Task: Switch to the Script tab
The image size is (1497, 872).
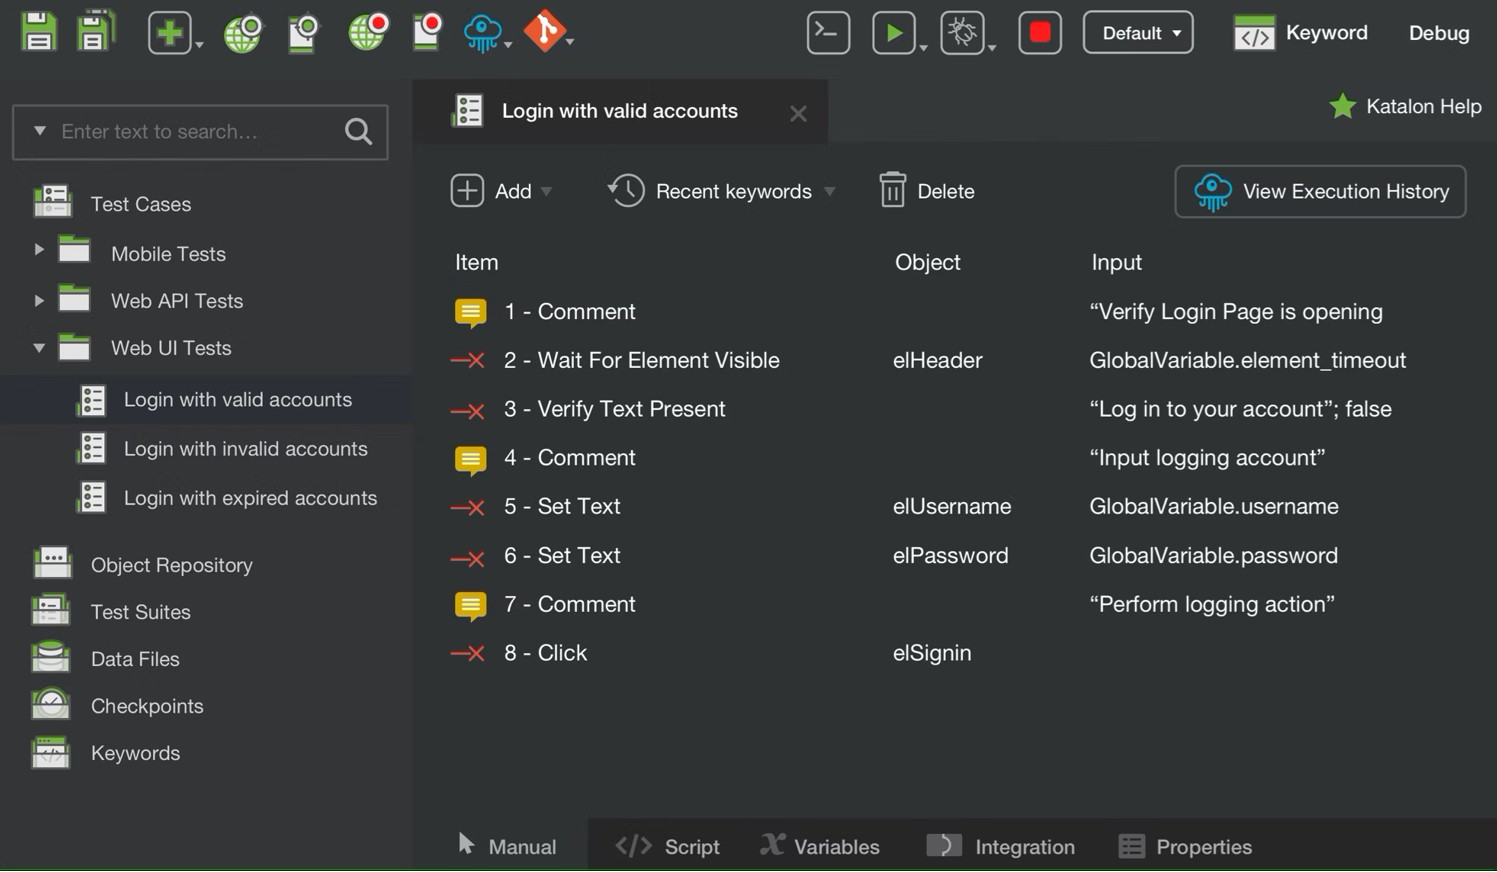Action: 667,847
